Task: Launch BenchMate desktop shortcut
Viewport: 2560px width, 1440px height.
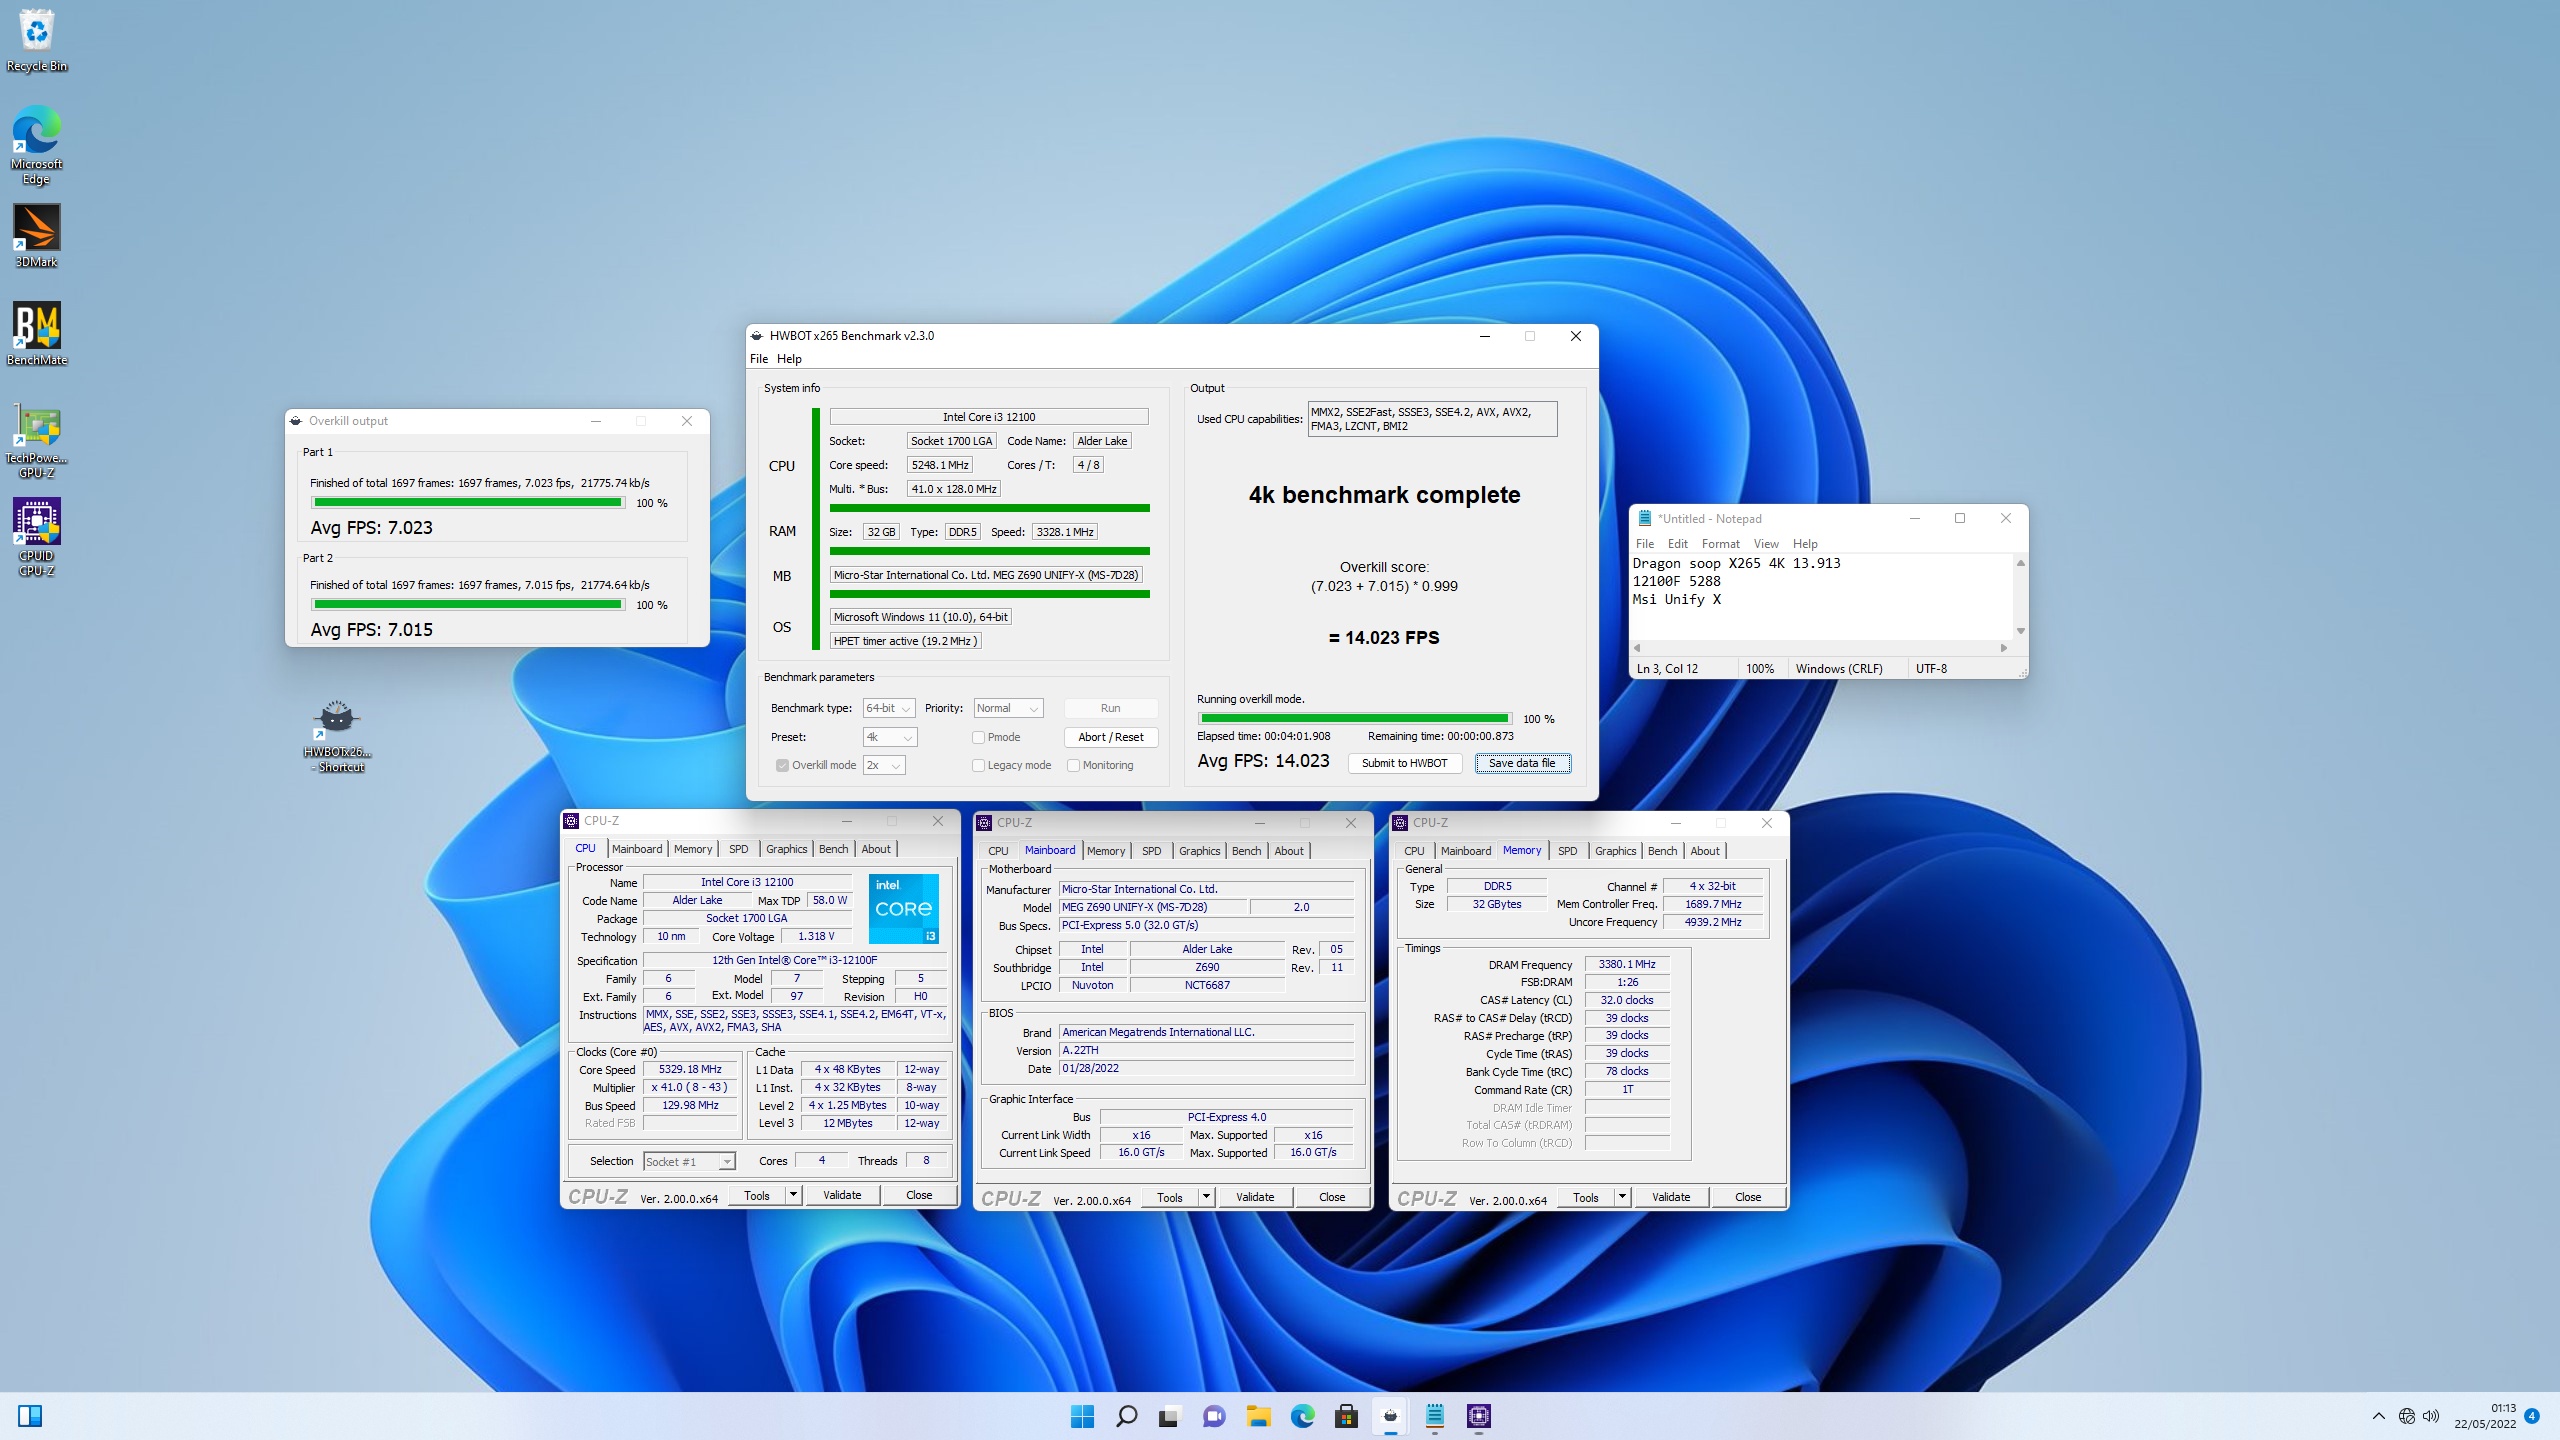Action: [x=37, y=334]
